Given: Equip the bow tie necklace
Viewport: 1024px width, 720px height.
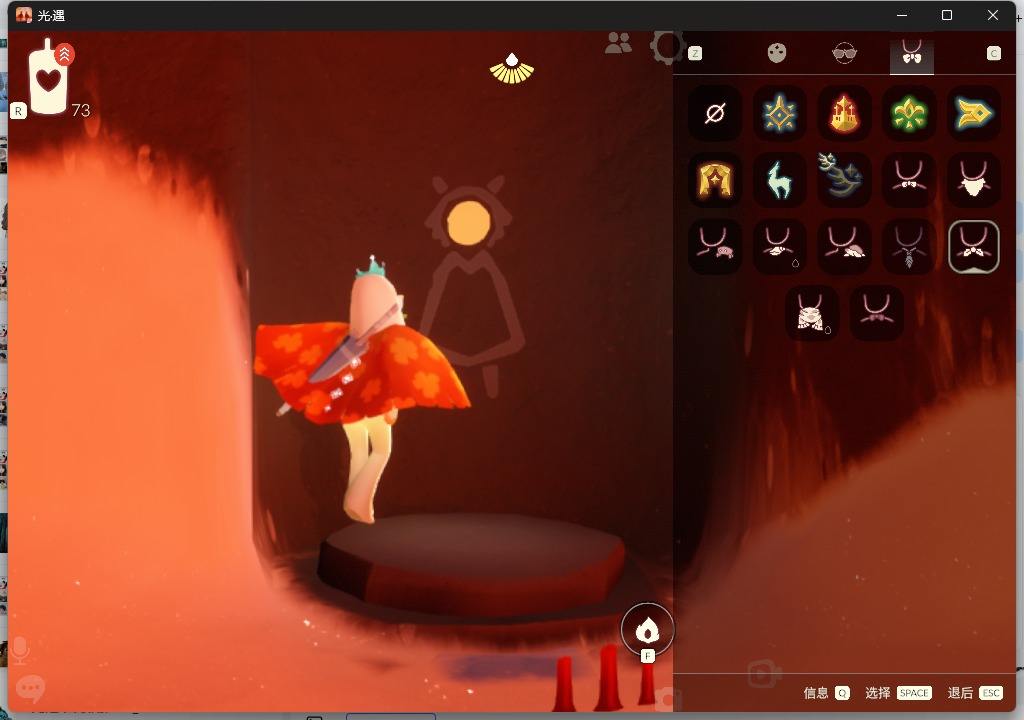Looking at the screenshot, I should tap(908, 180).
